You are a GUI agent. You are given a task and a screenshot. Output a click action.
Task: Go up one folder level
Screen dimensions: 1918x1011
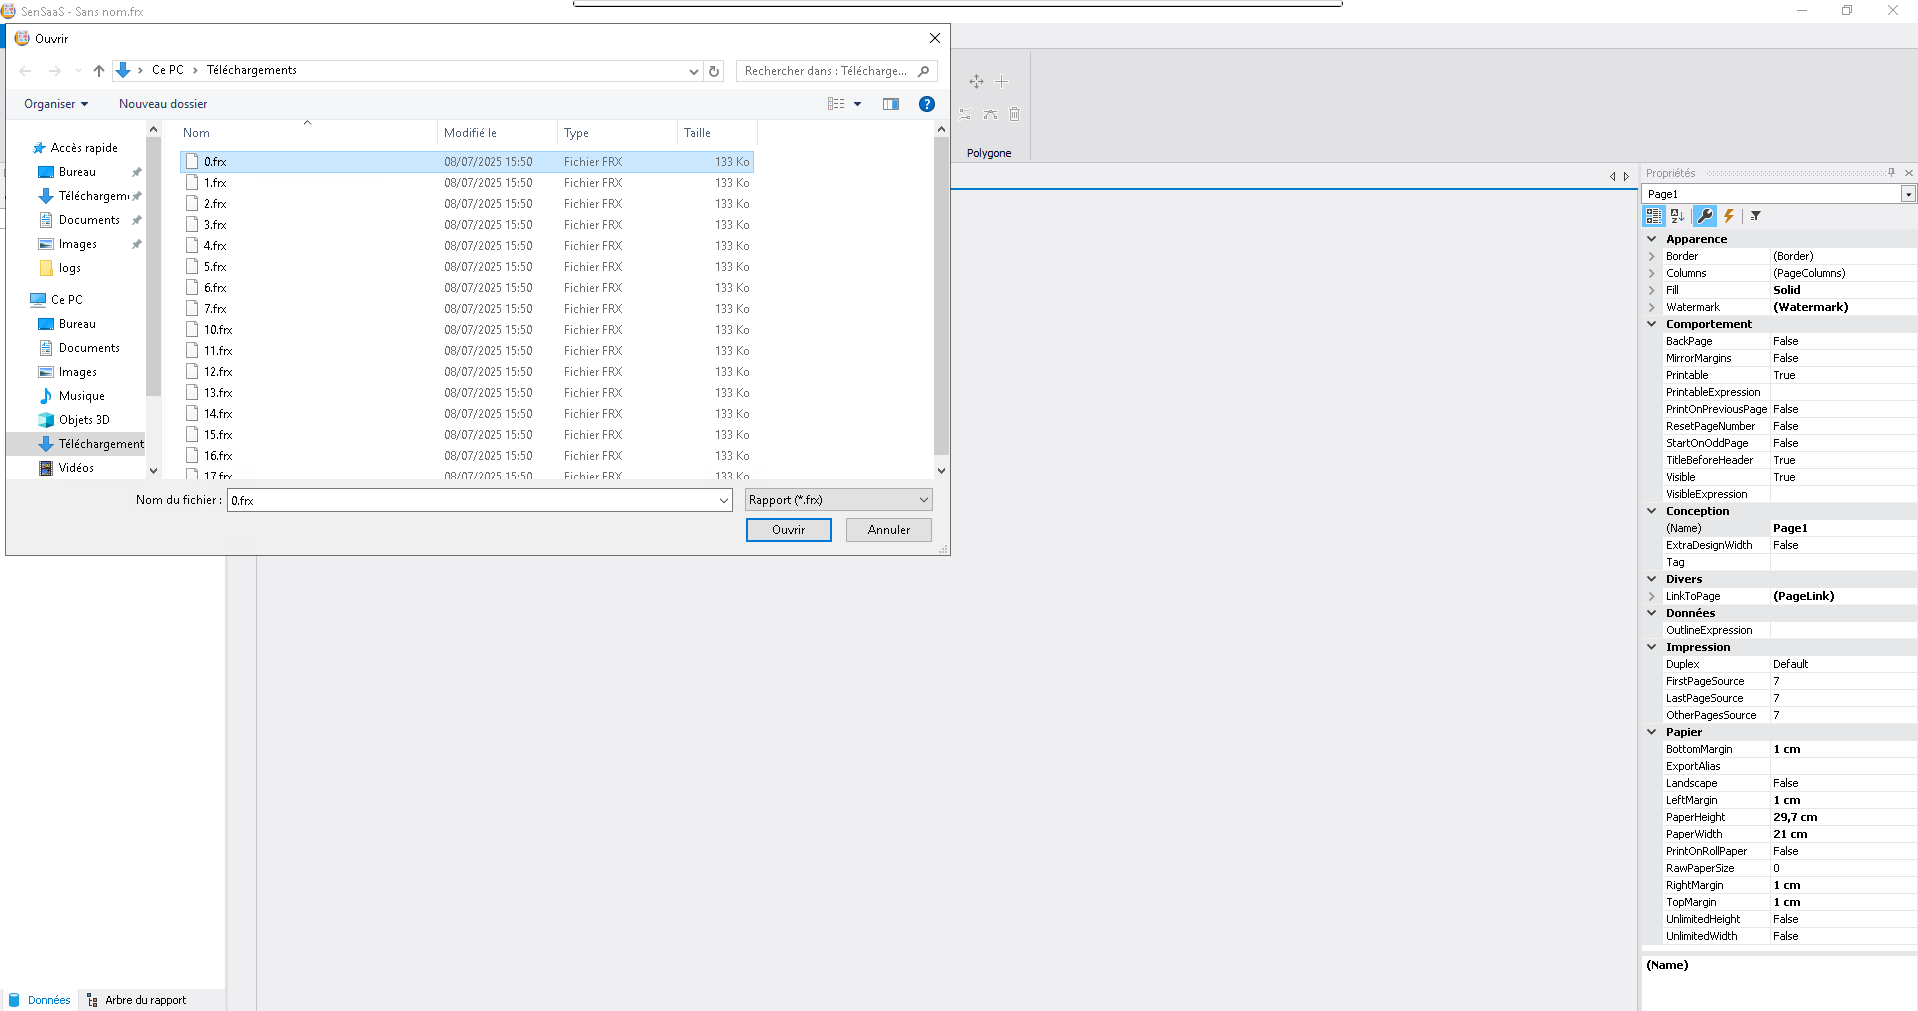(x=98, y=71)
